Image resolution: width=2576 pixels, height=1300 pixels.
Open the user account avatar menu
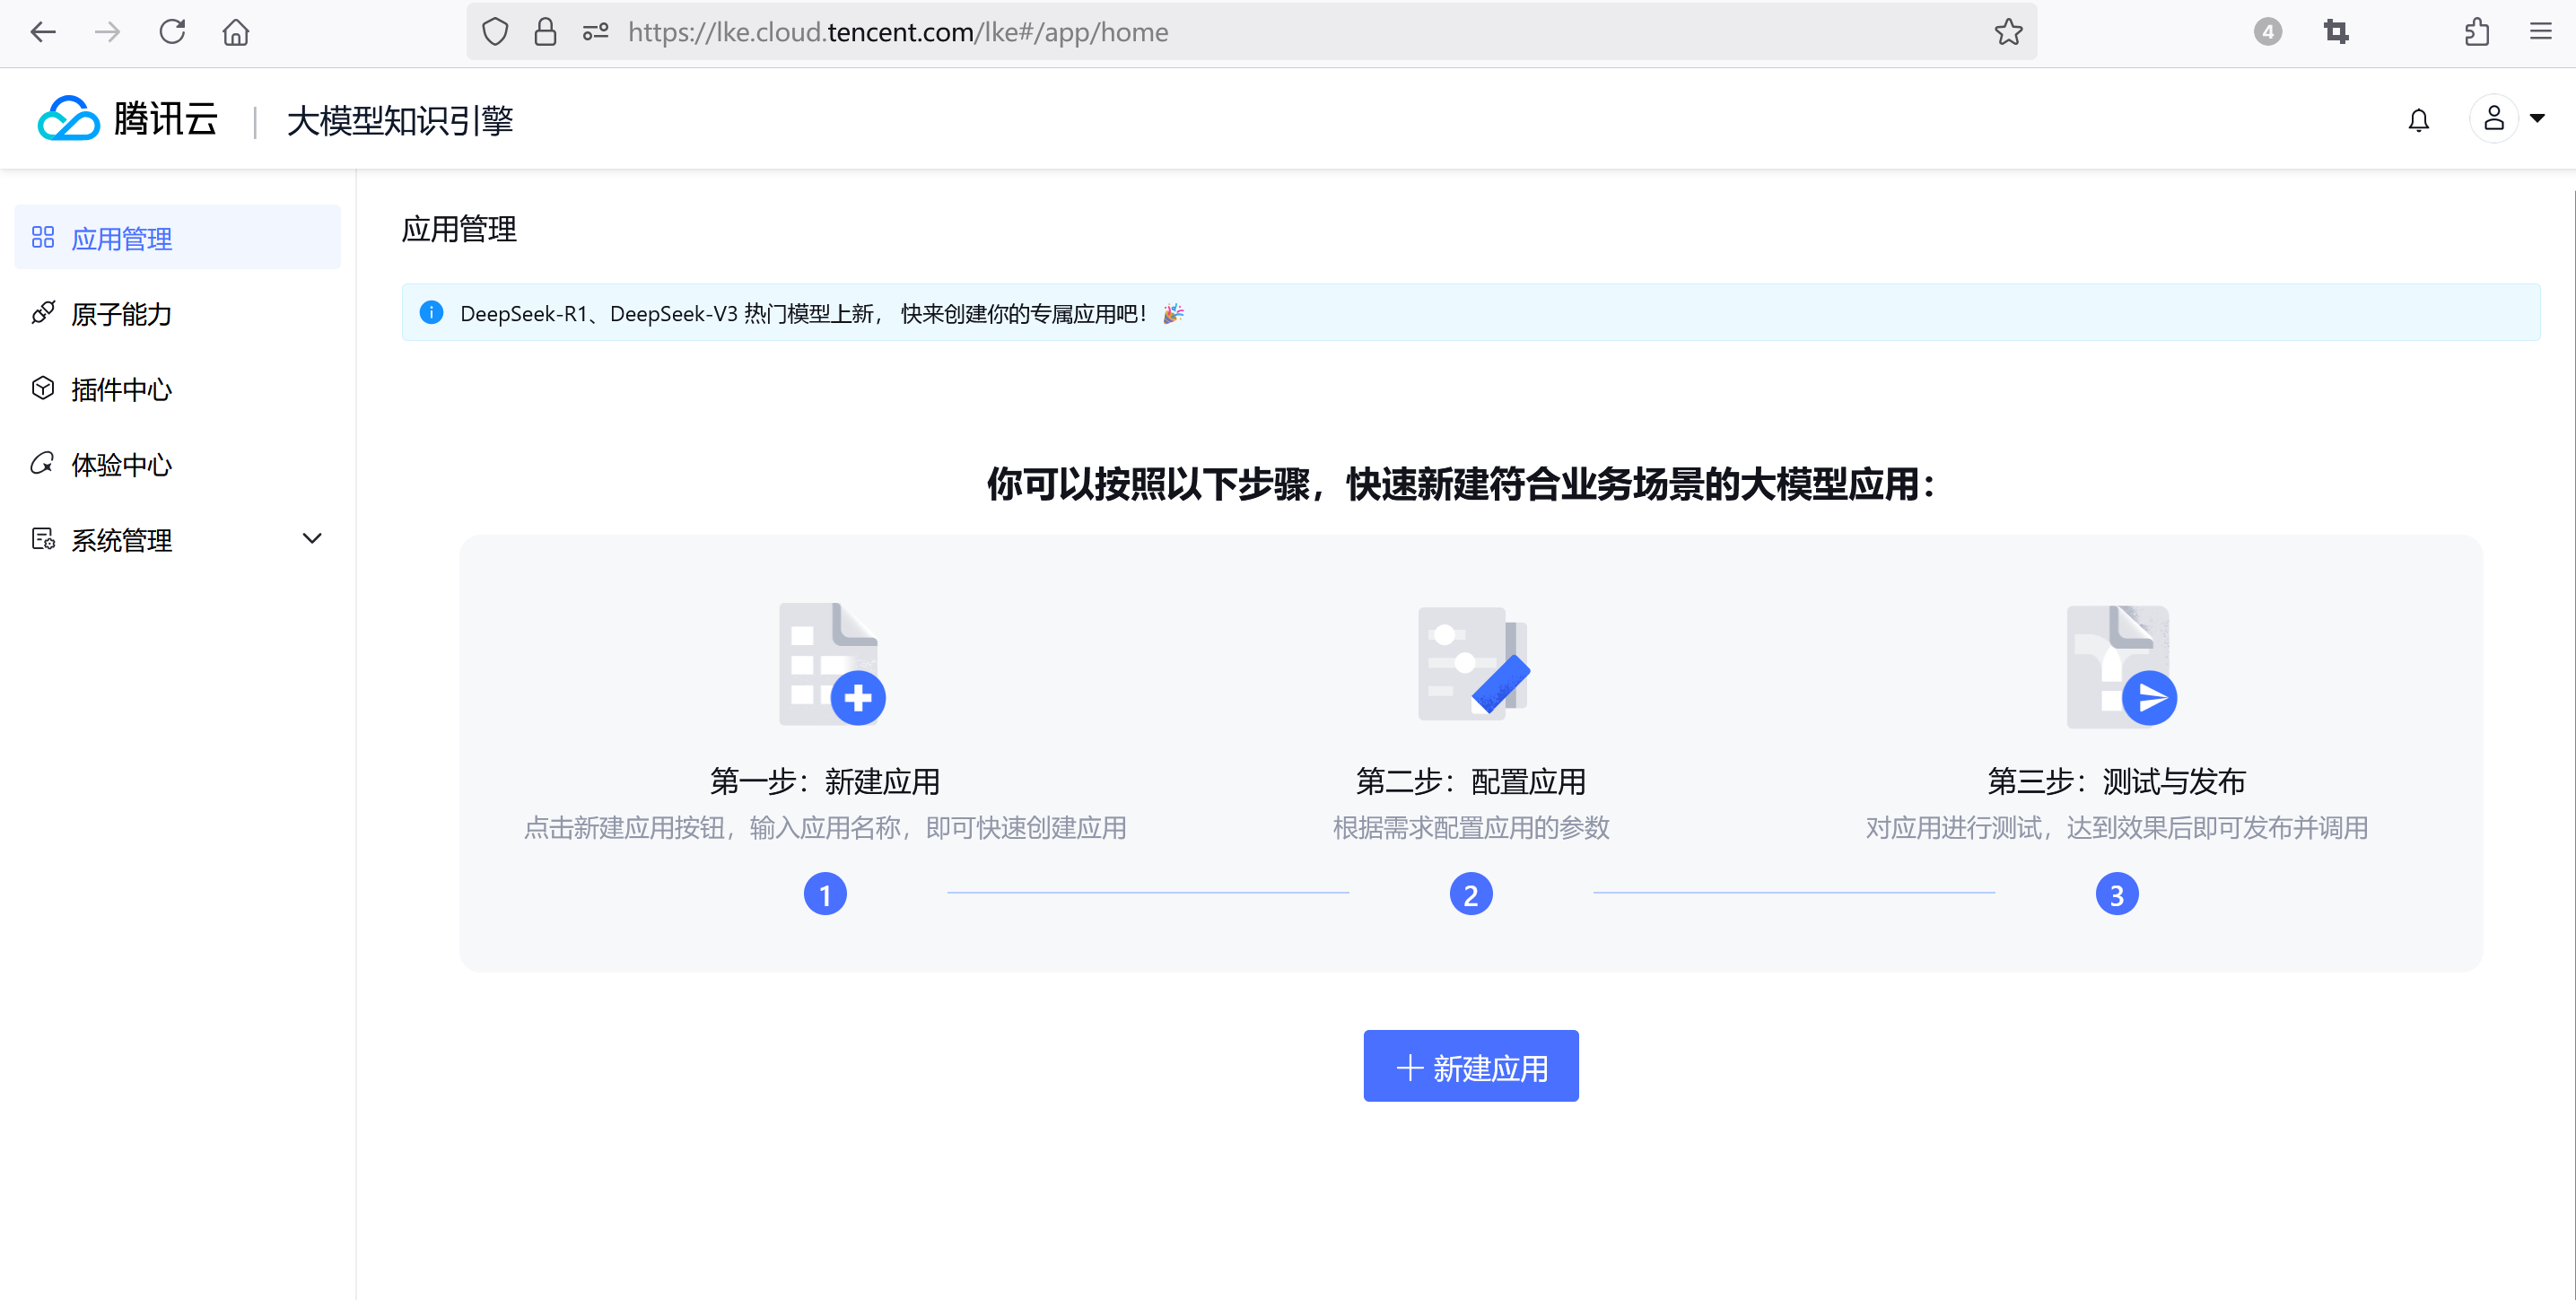click(x=2494, y=118)
